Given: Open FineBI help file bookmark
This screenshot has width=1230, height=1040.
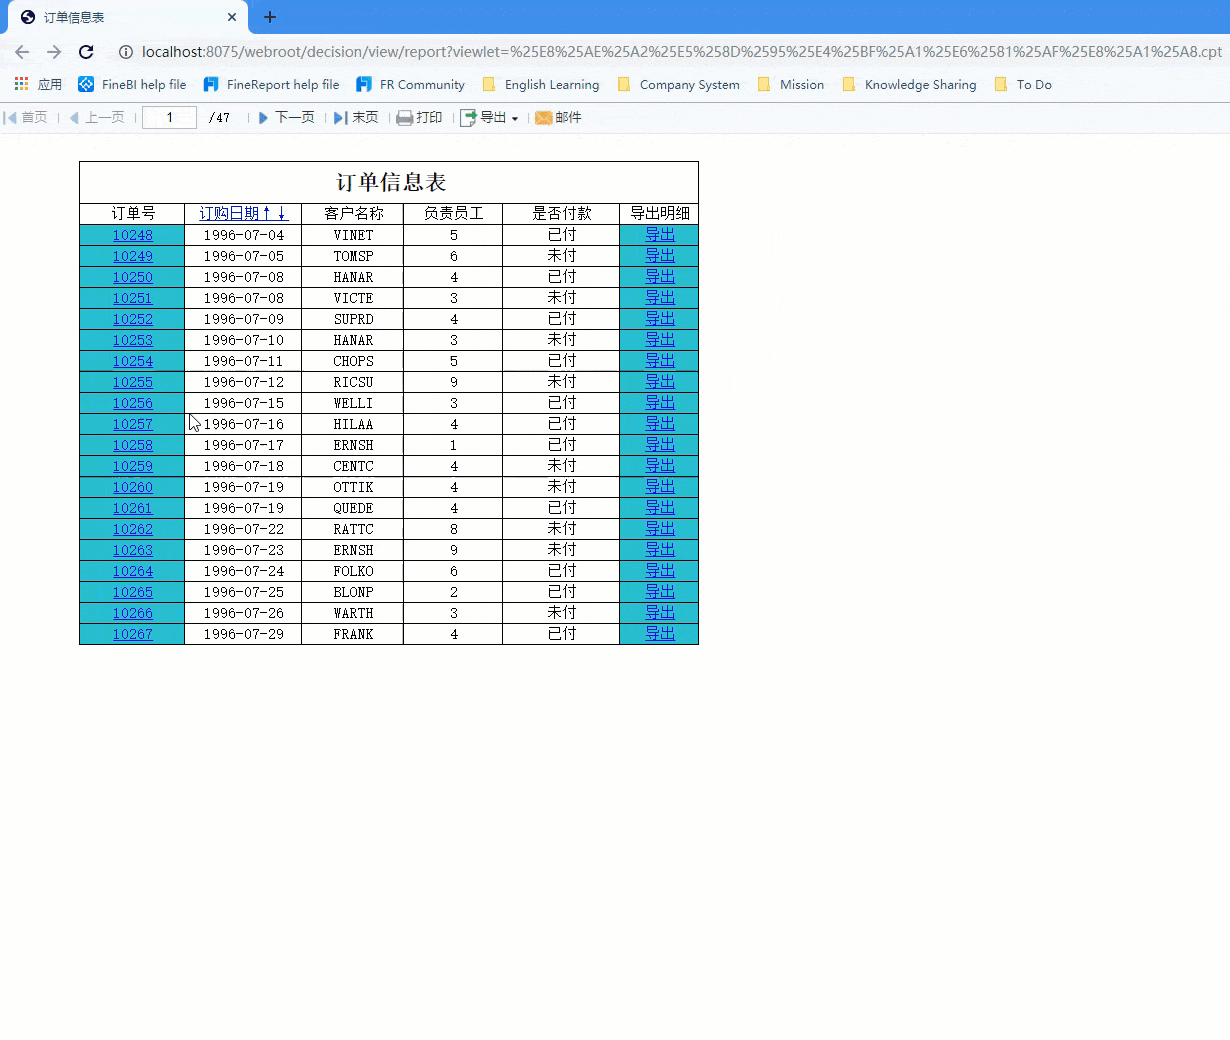Looking at the screenshot, I should (x=132, y=84).
